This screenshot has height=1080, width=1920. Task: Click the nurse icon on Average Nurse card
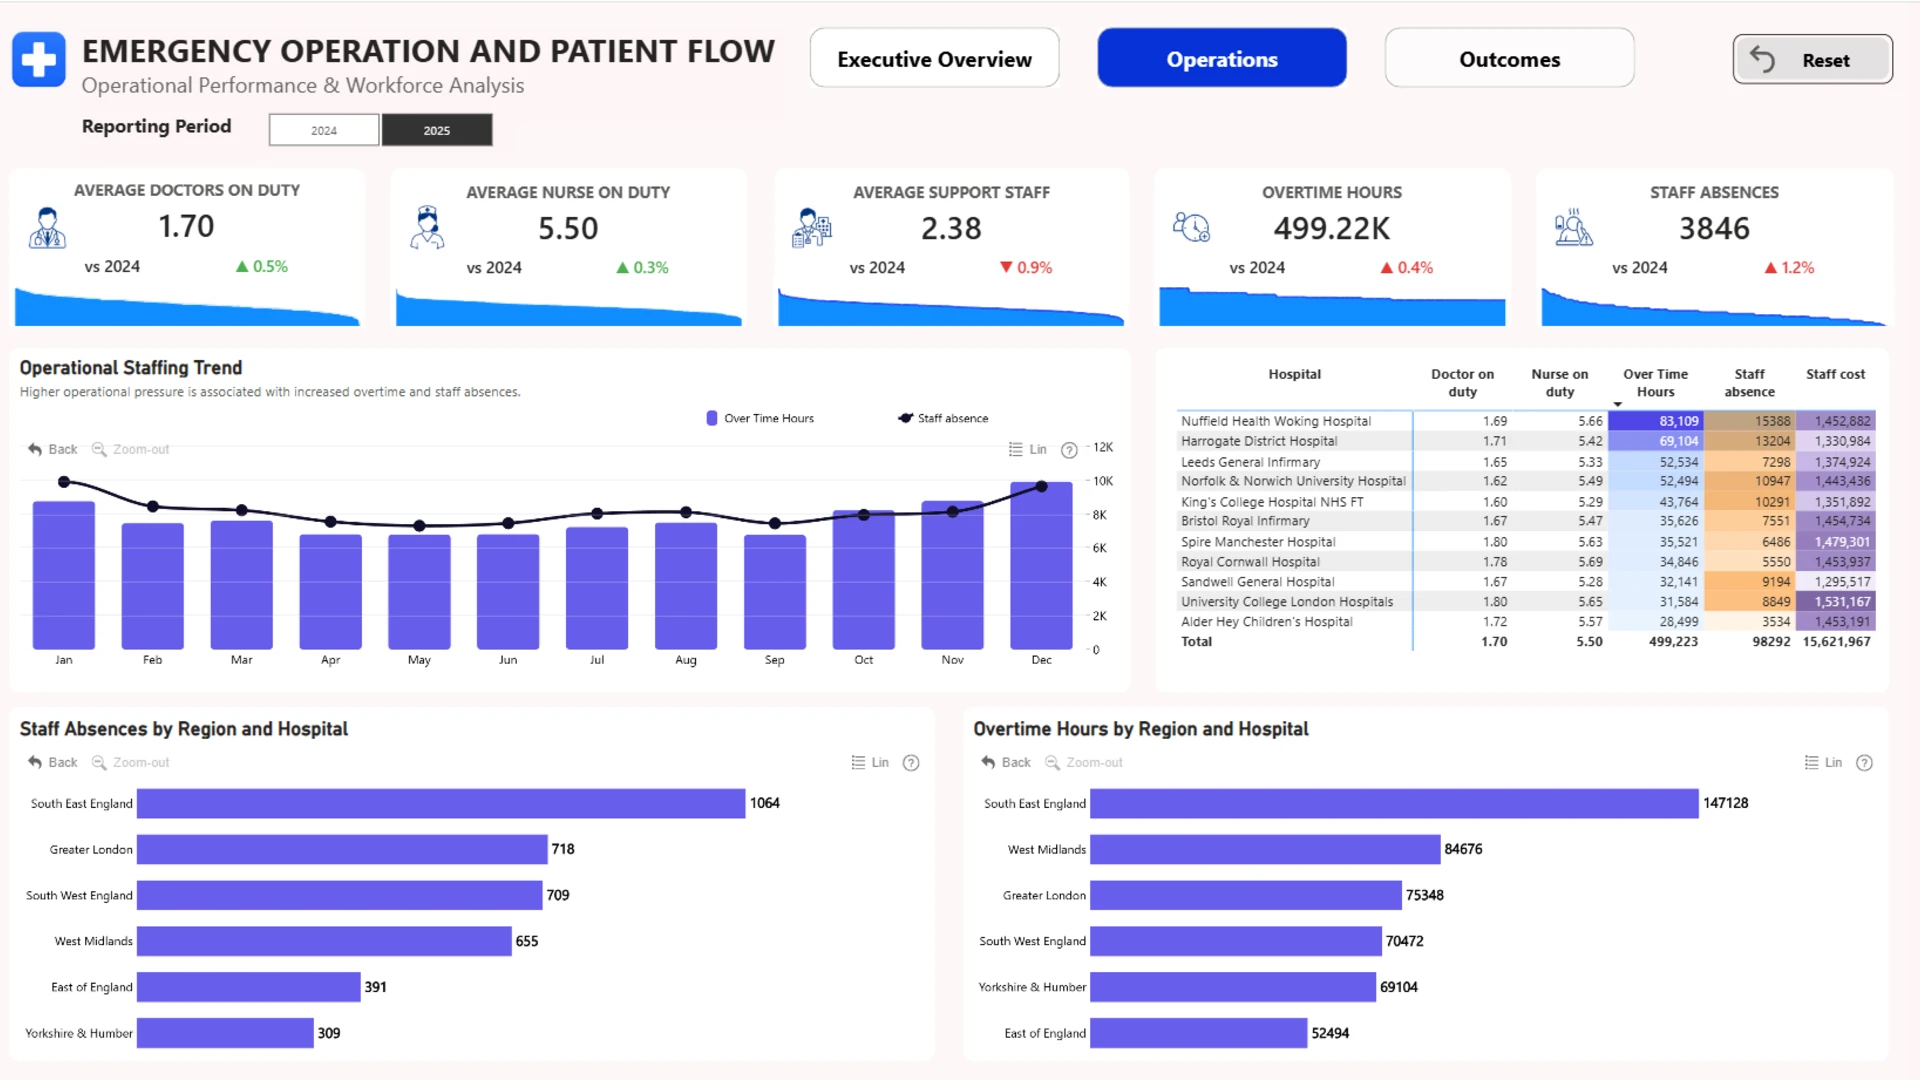427,228
